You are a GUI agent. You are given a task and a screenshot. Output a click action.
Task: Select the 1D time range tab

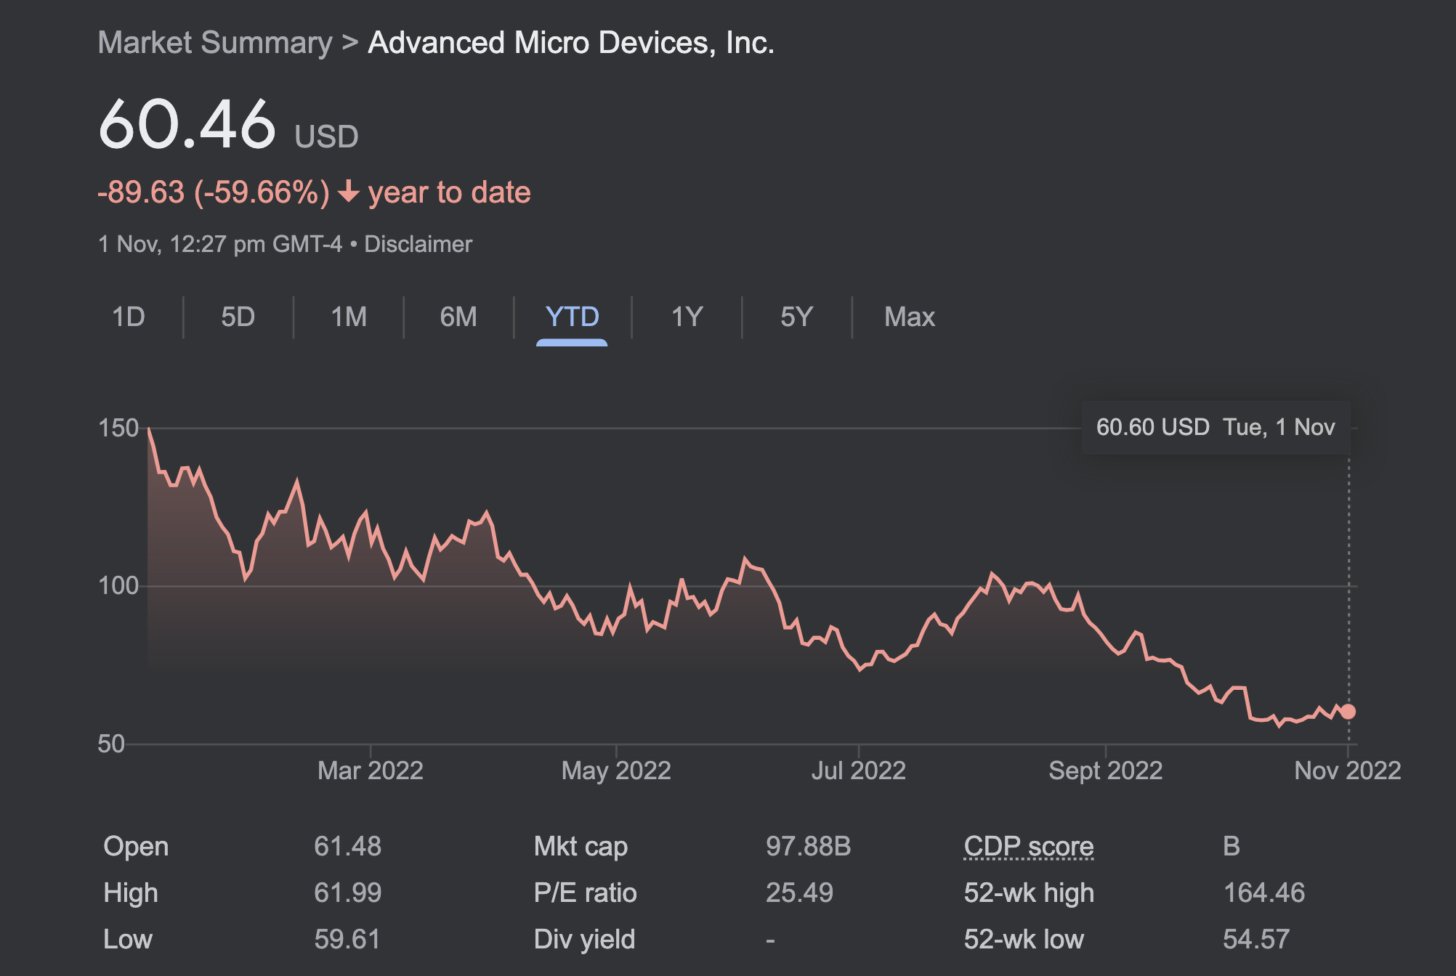129,317
